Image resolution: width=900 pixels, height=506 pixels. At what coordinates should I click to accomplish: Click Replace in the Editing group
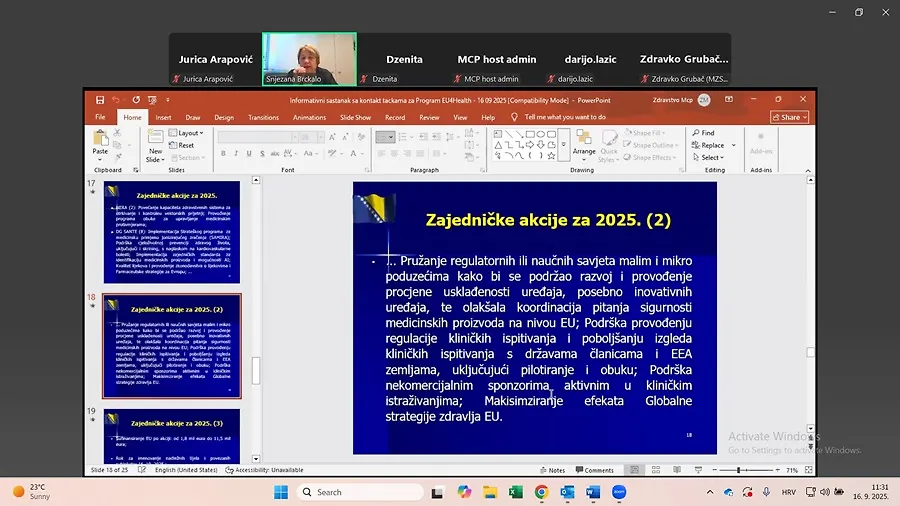click(x=708, y=145)
